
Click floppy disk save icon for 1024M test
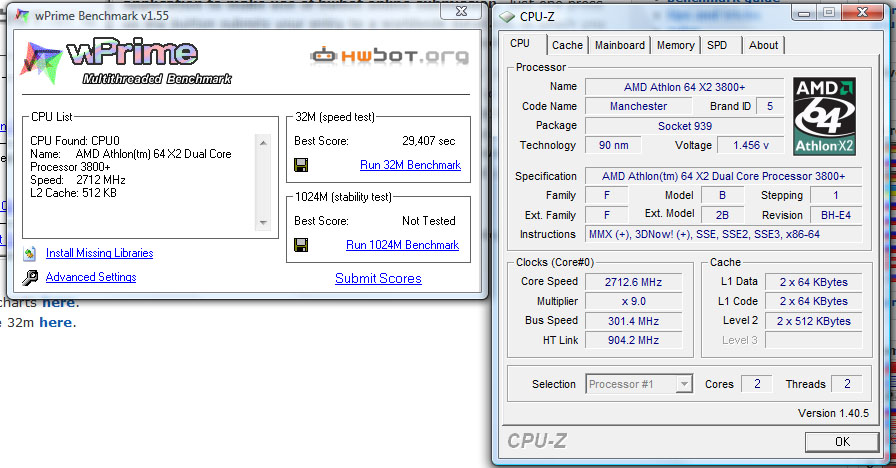pos(301,245)
